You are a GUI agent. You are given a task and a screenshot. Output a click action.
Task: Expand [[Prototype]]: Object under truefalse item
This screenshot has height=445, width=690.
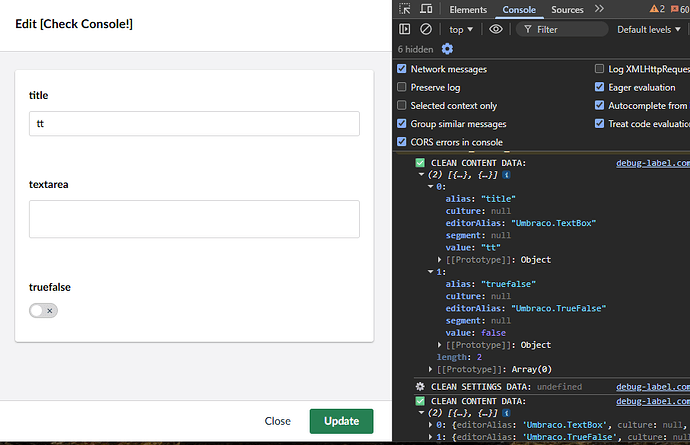pyautogui.click(x=439, y=345)
